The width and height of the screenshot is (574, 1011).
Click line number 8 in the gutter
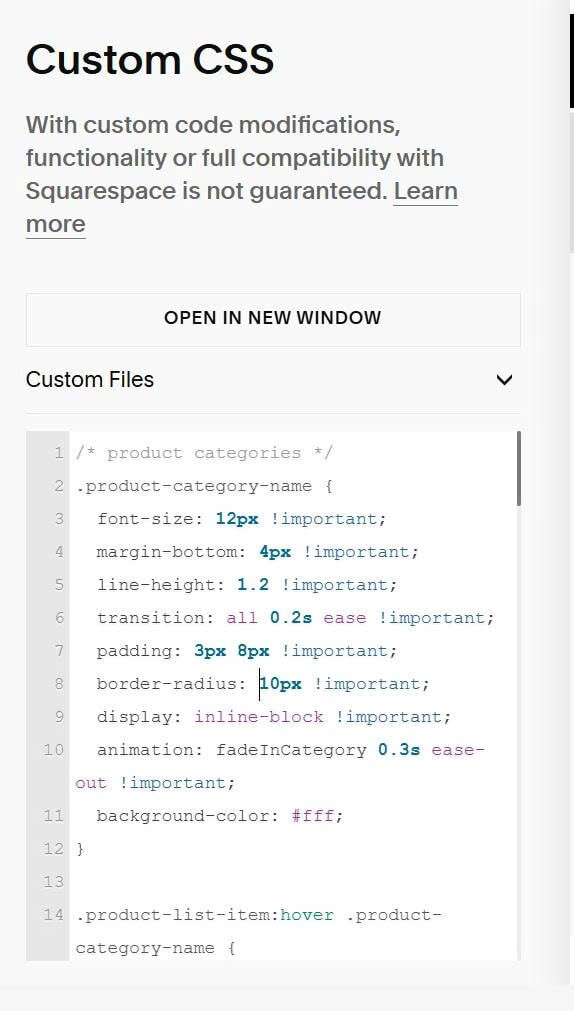tap(59, 683)
